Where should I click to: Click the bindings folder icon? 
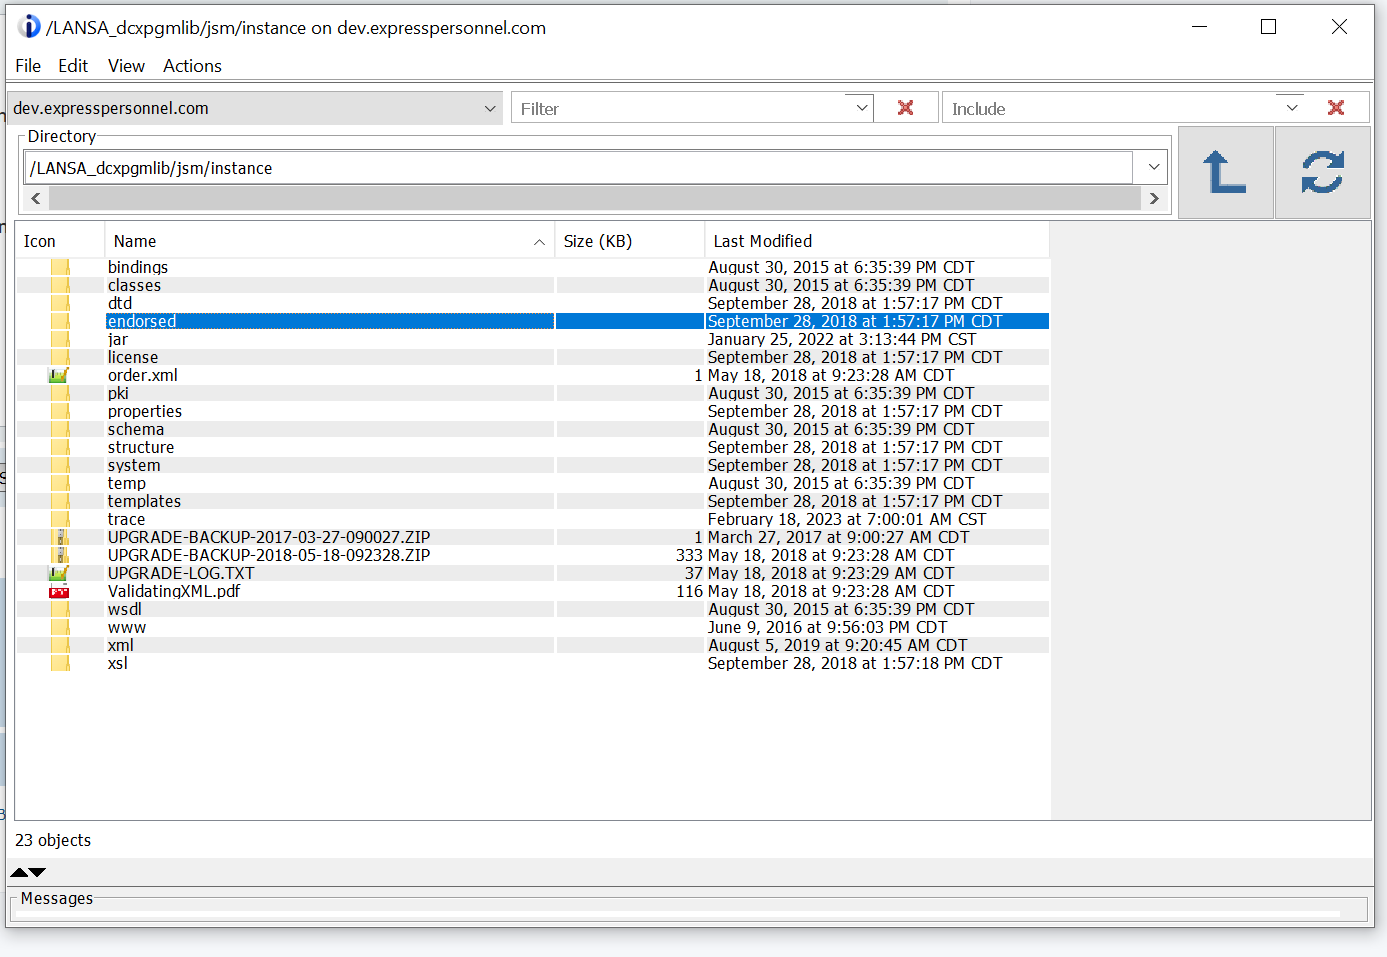60,267
